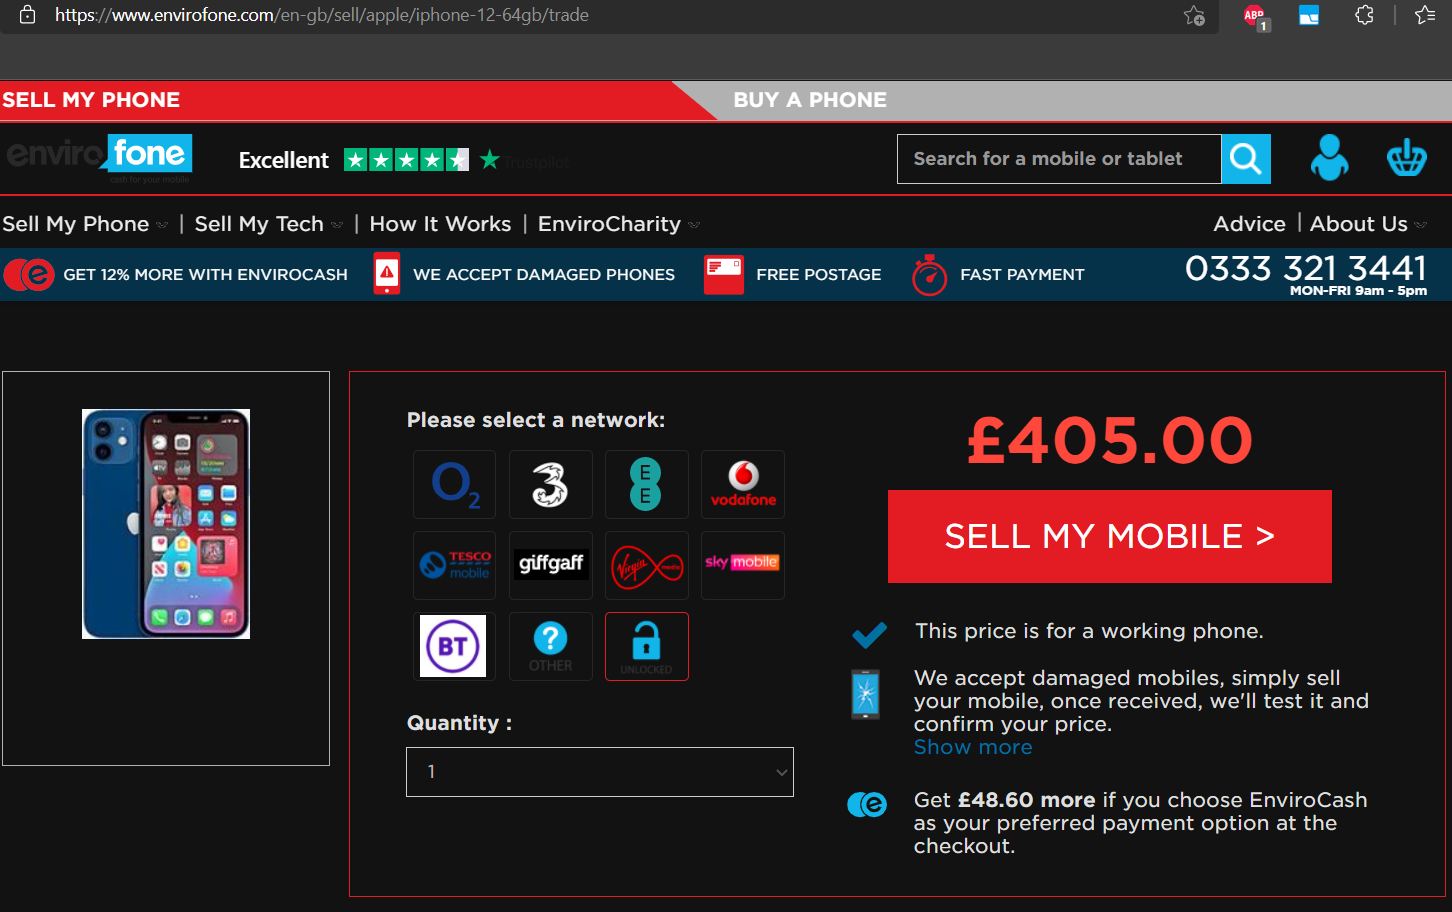Add this page to favorites

tap(1194, 15)
